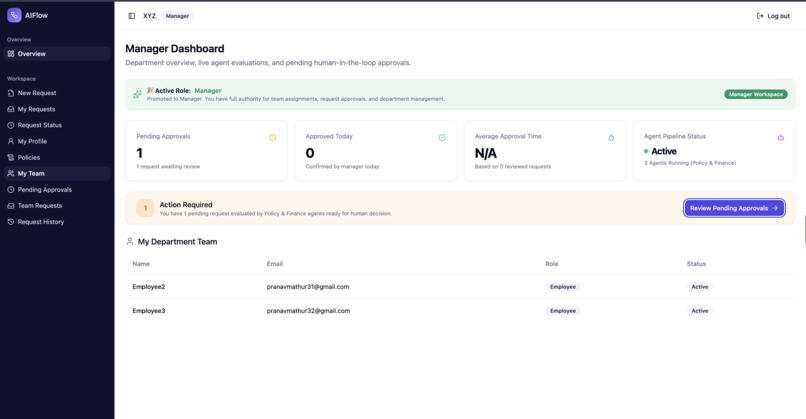Open My Profile in sidebar
Screen dimensions: 806x419
click(57, 141)
